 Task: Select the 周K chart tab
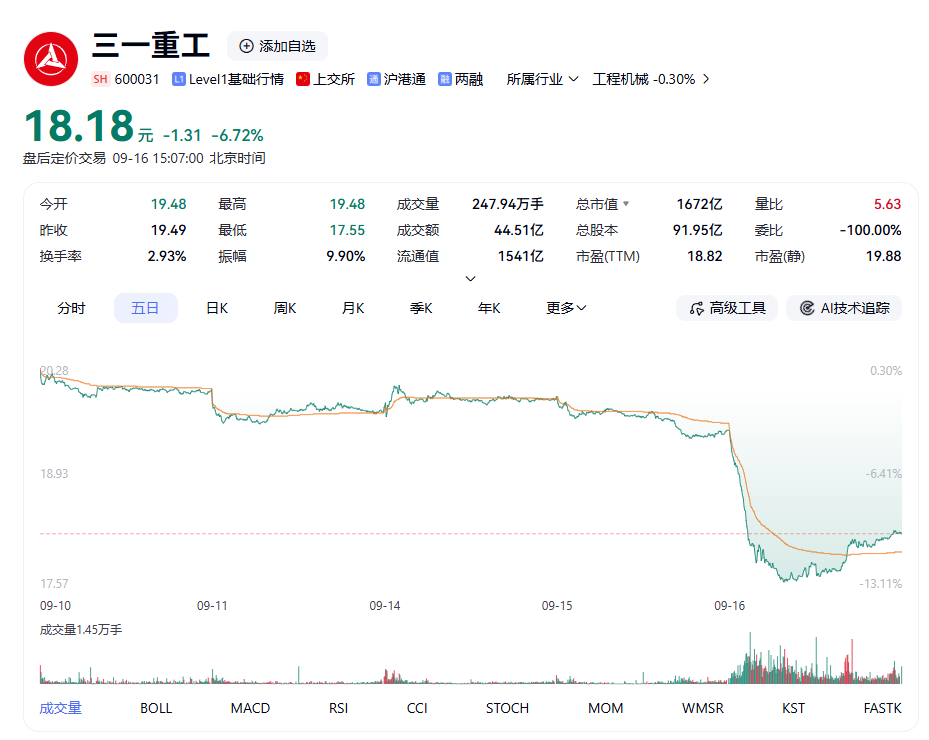285,308
